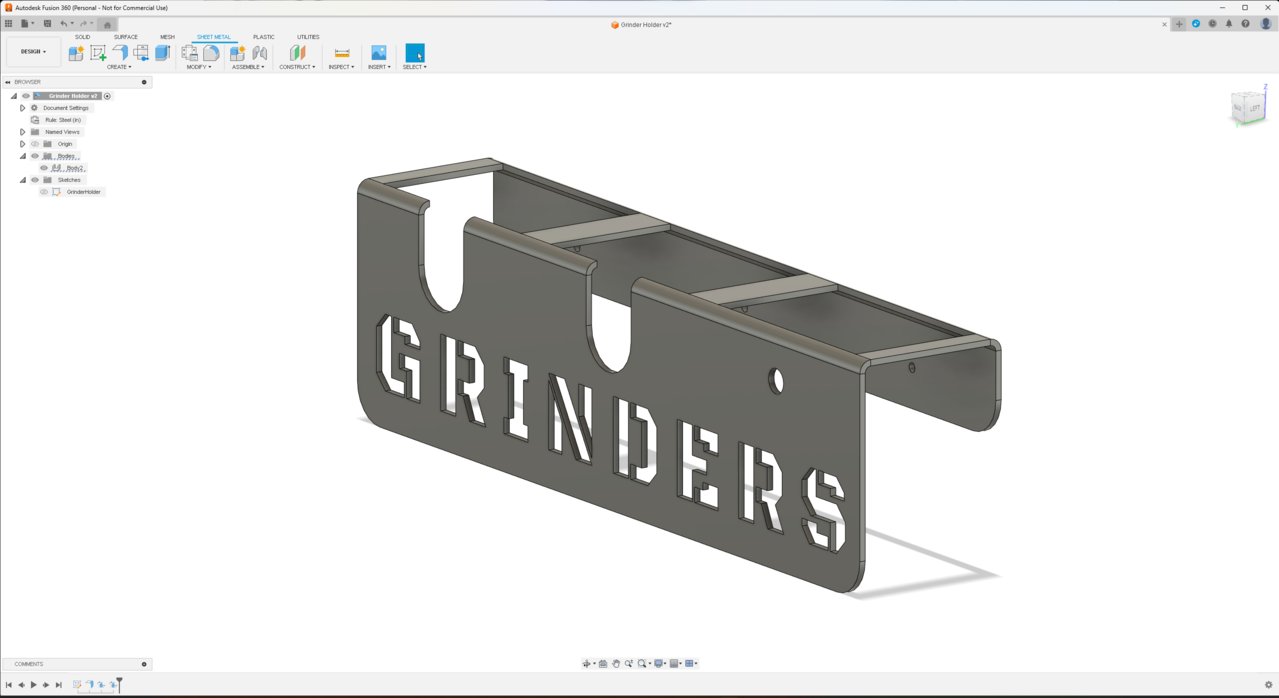Click the Unfold tool icon
Screen dimensions: 1279x698
(x=189, y=53)
